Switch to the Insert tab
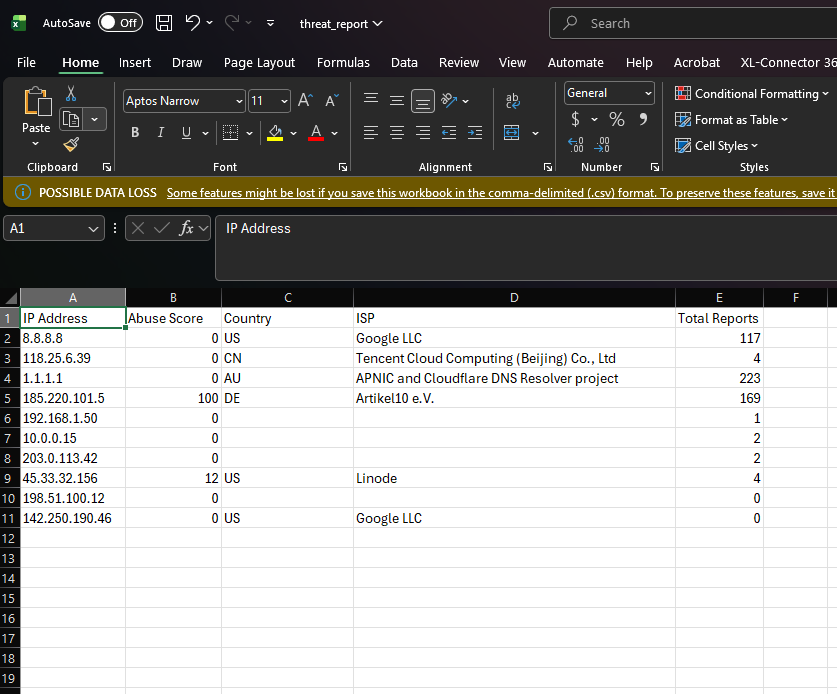This screenshot has width=837, height=694. (135, 62)
